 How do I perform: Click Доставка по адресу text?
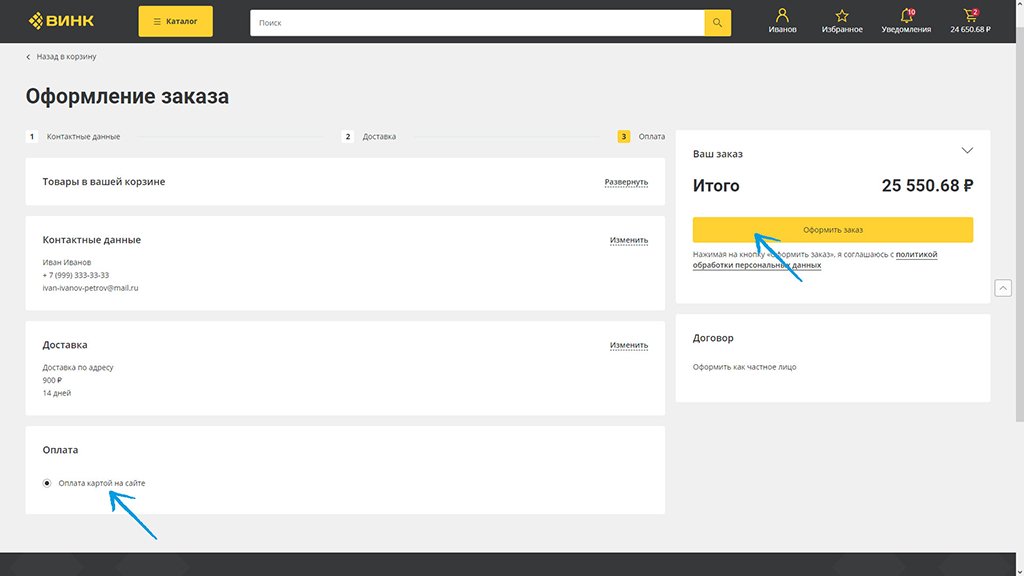coord(78,368)
